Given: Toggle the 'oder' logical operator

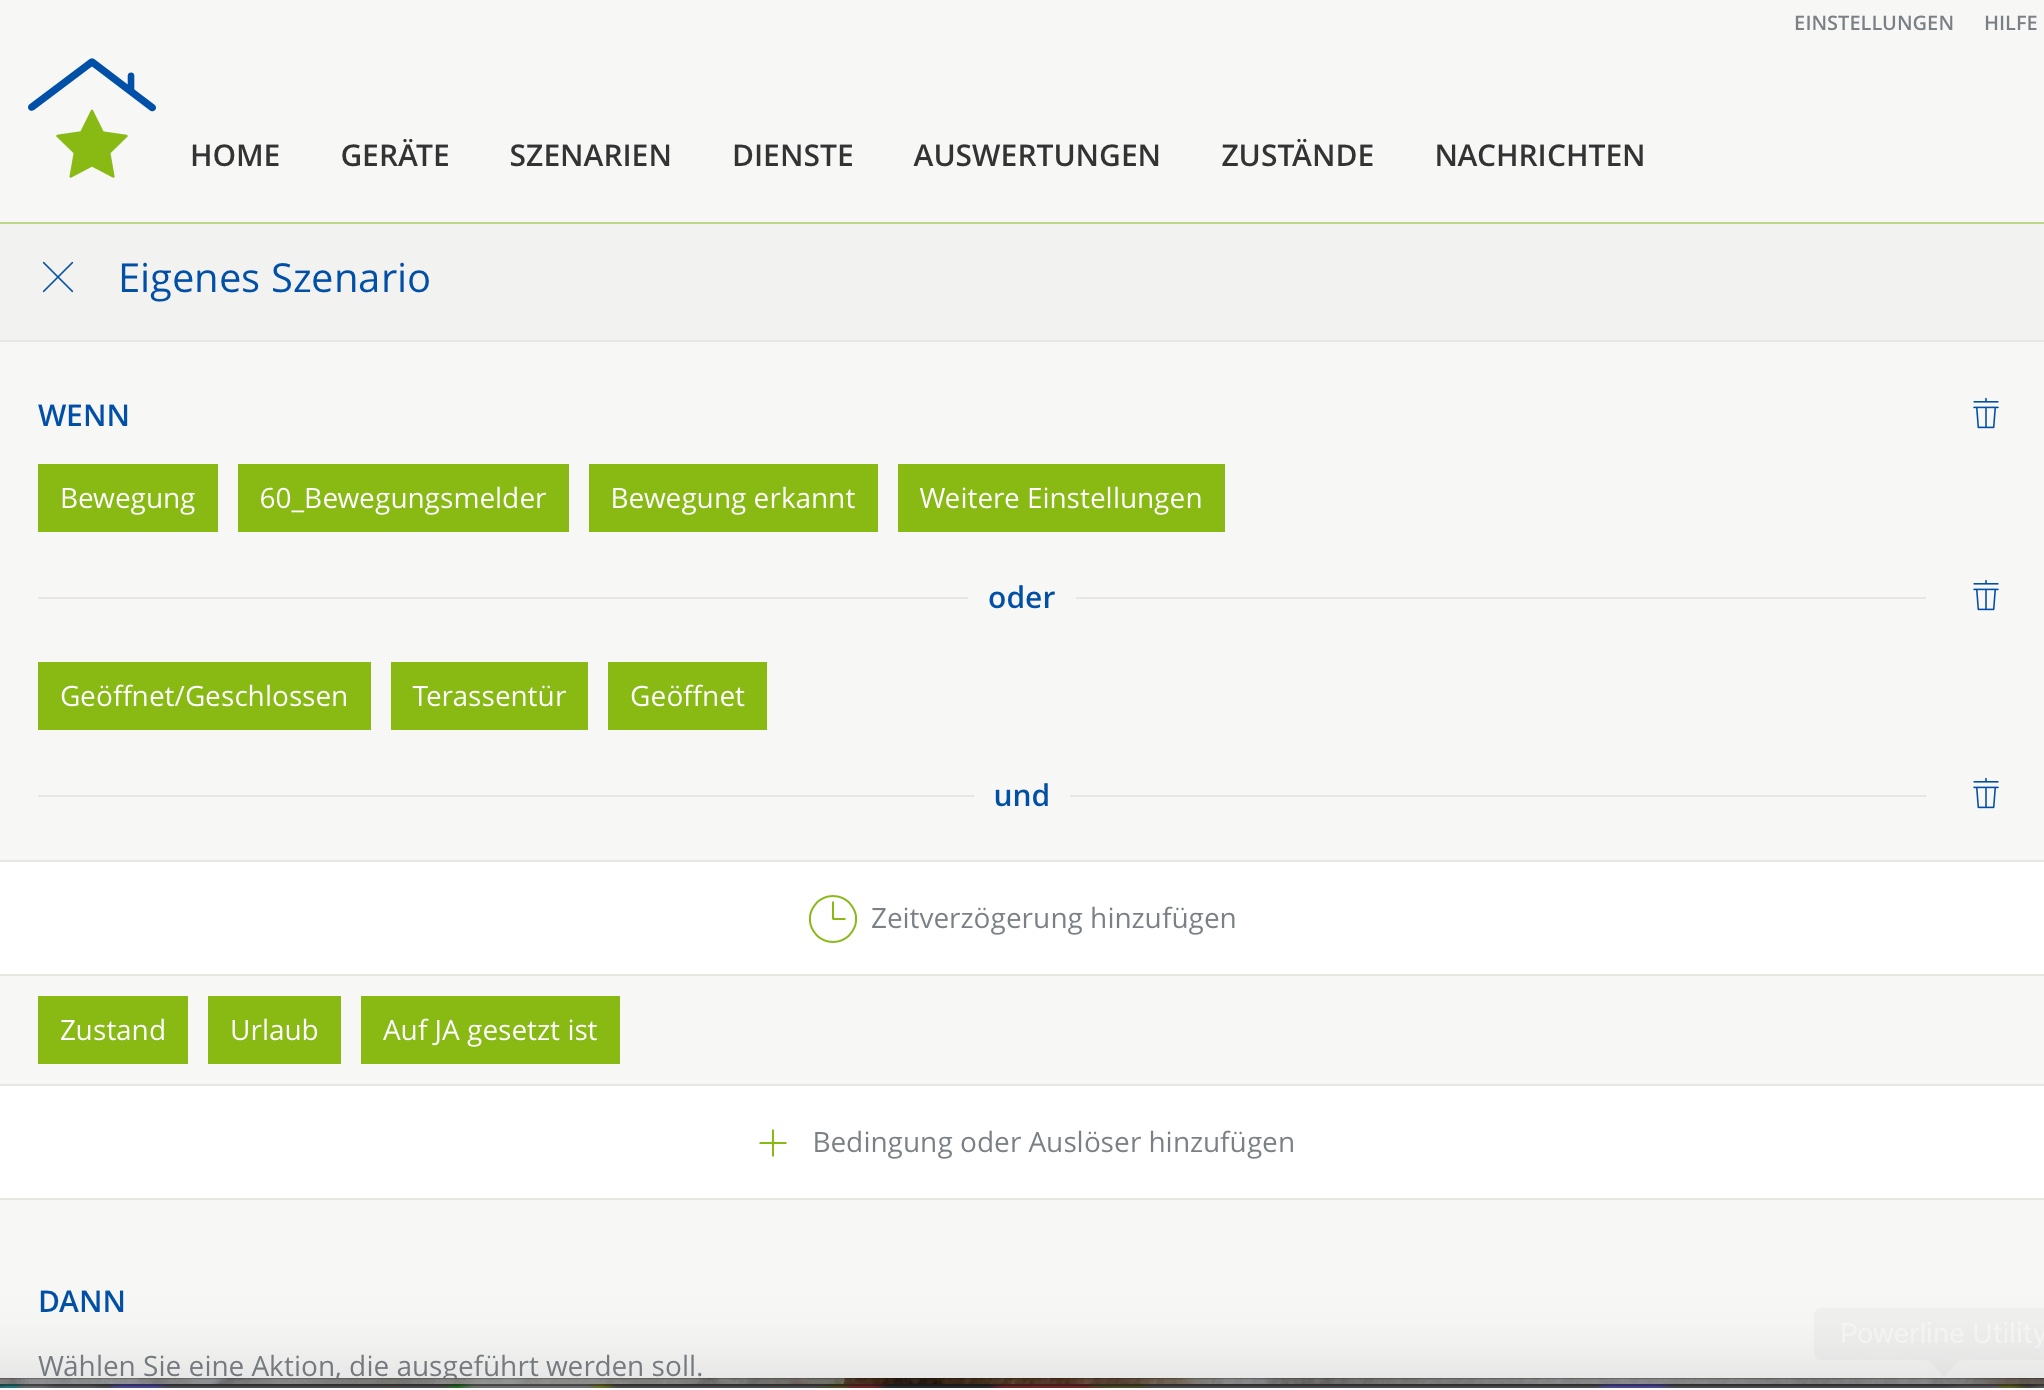Looking at the screenshot, I should coord(1021,597).
